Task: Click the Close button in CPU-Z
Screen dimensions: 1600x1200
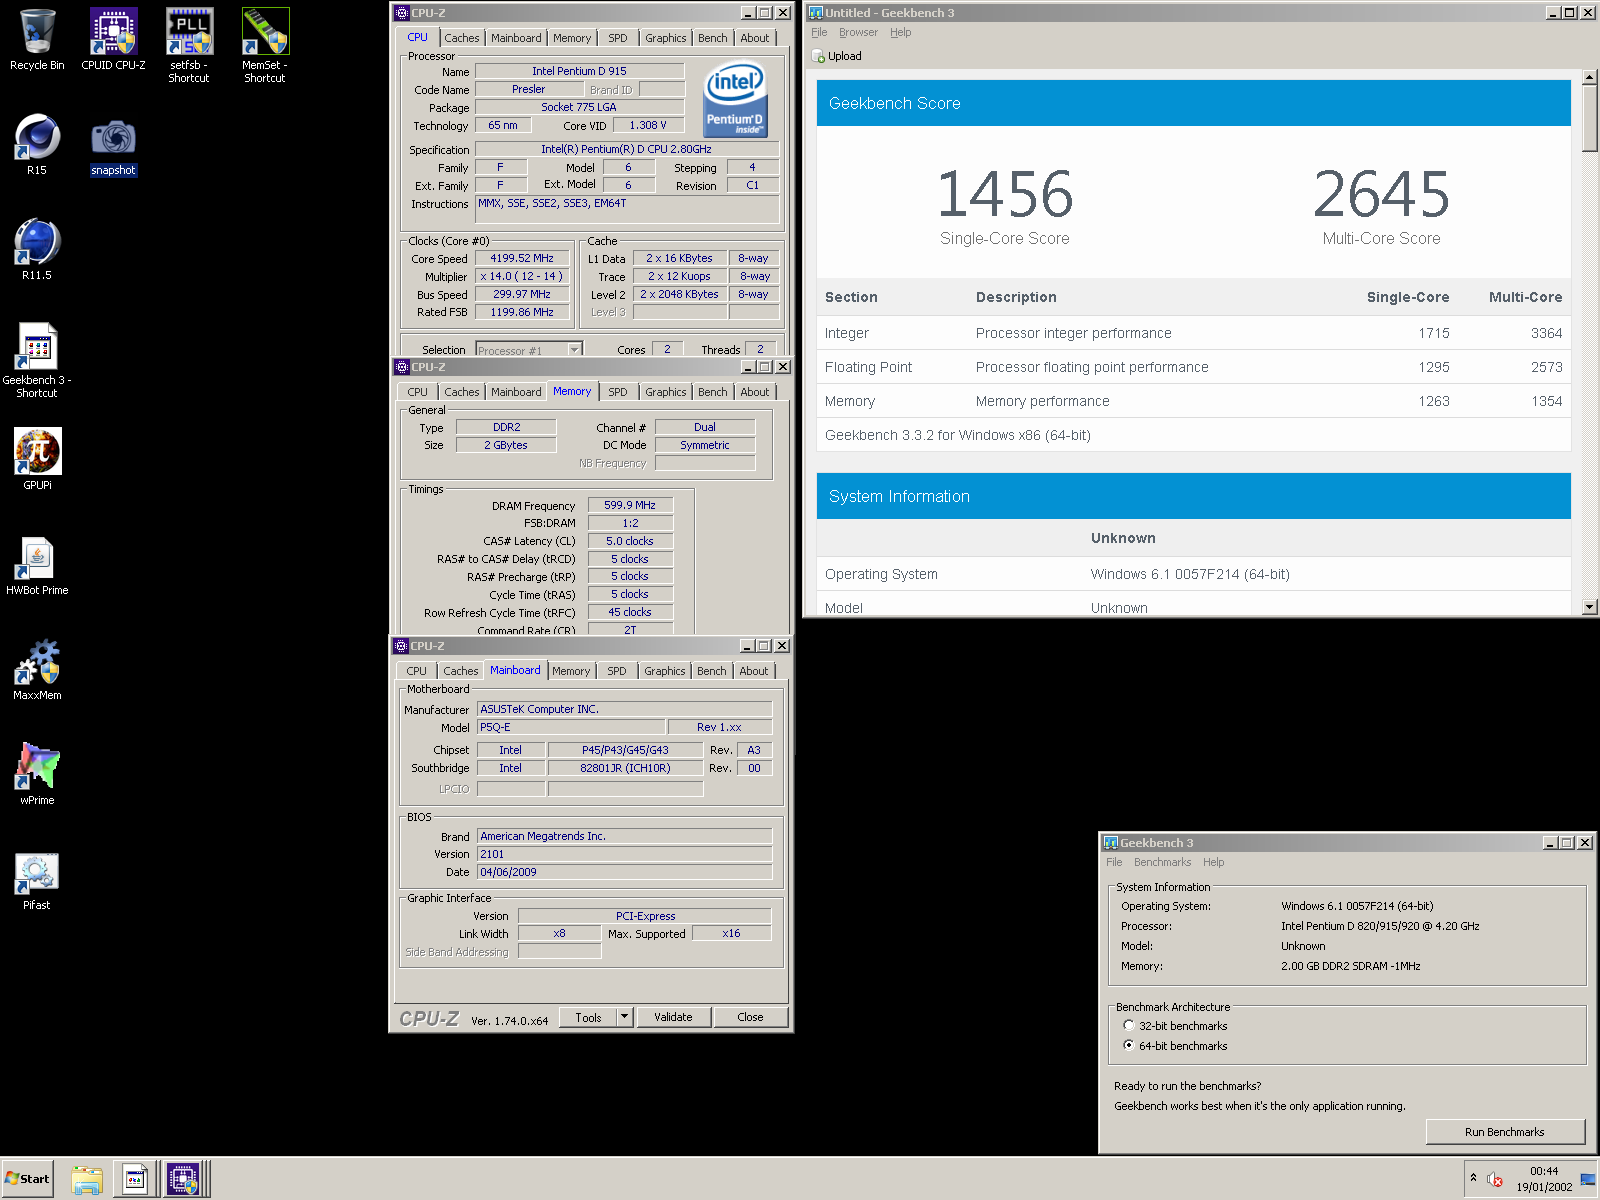Action: point(750,1017)
